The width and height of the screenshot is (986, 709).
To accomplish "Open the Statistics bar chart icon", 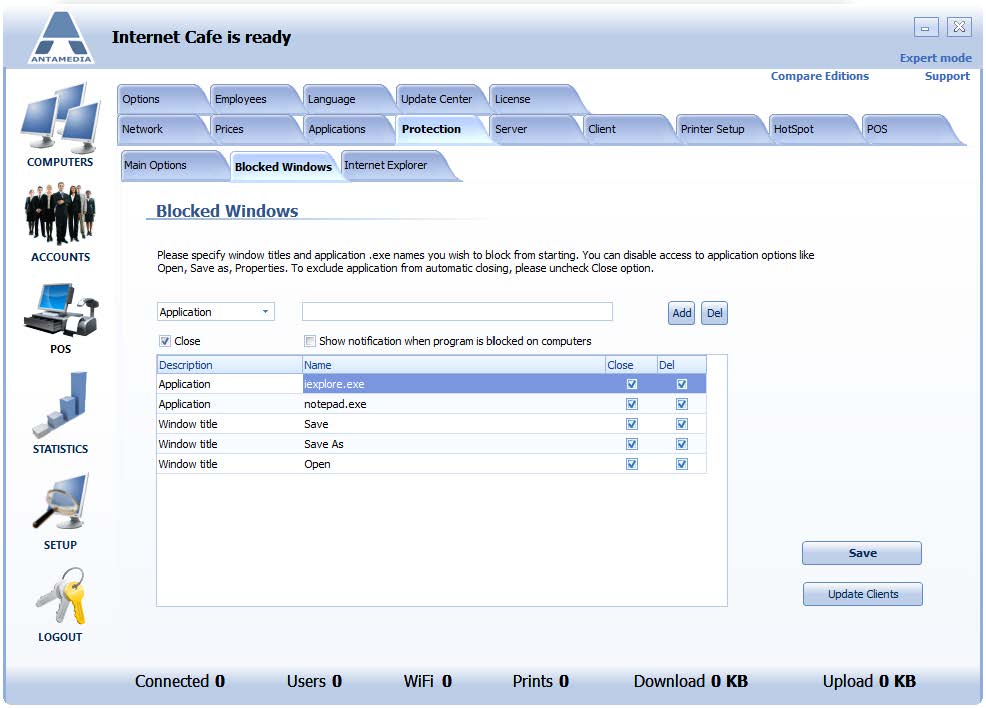I will pyautogui.click(x=60, y=406).
